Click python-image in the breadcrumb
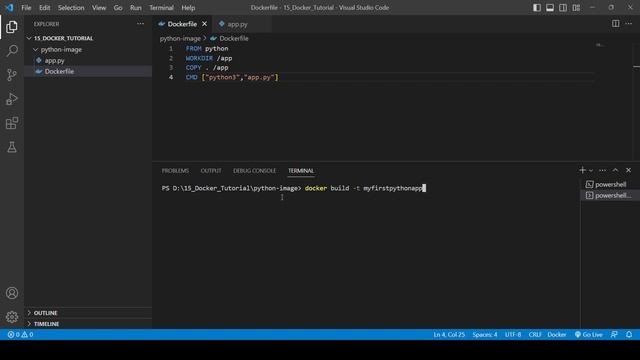This screenshot has width=640, height=360. [180, 38]
